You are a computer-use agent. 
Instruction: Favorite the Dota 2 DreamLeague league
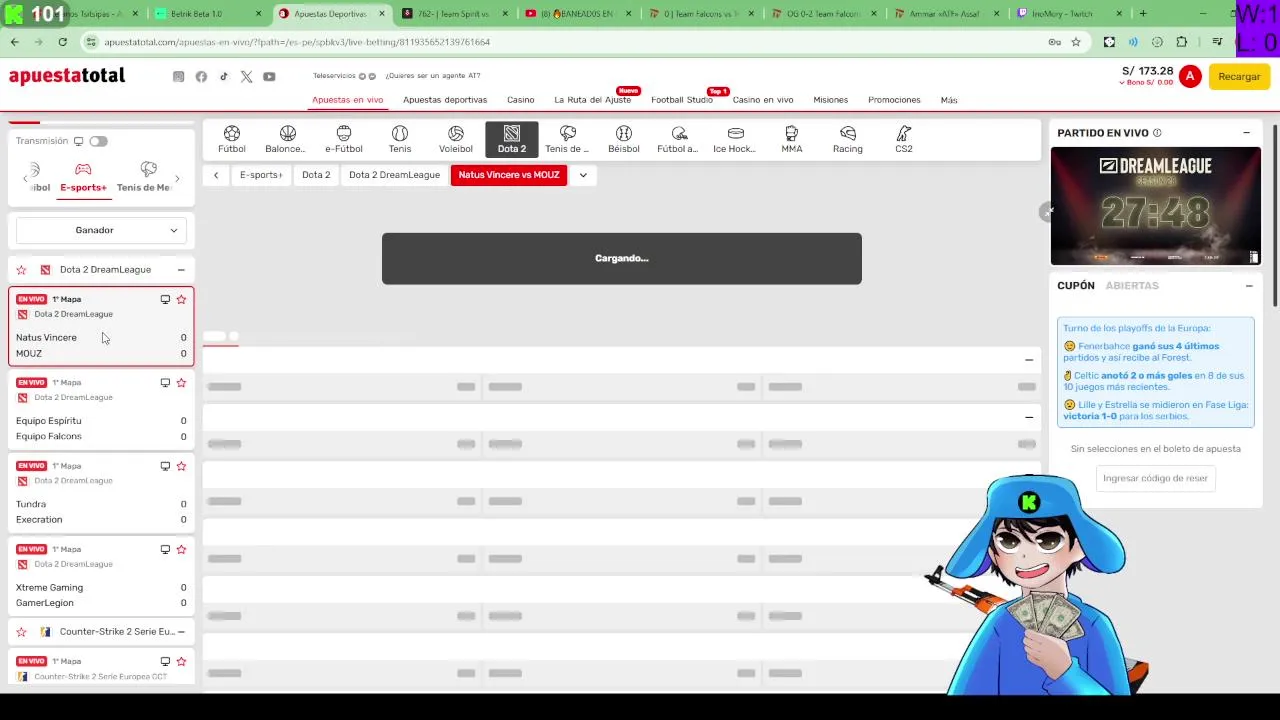(x=21, y=270)
